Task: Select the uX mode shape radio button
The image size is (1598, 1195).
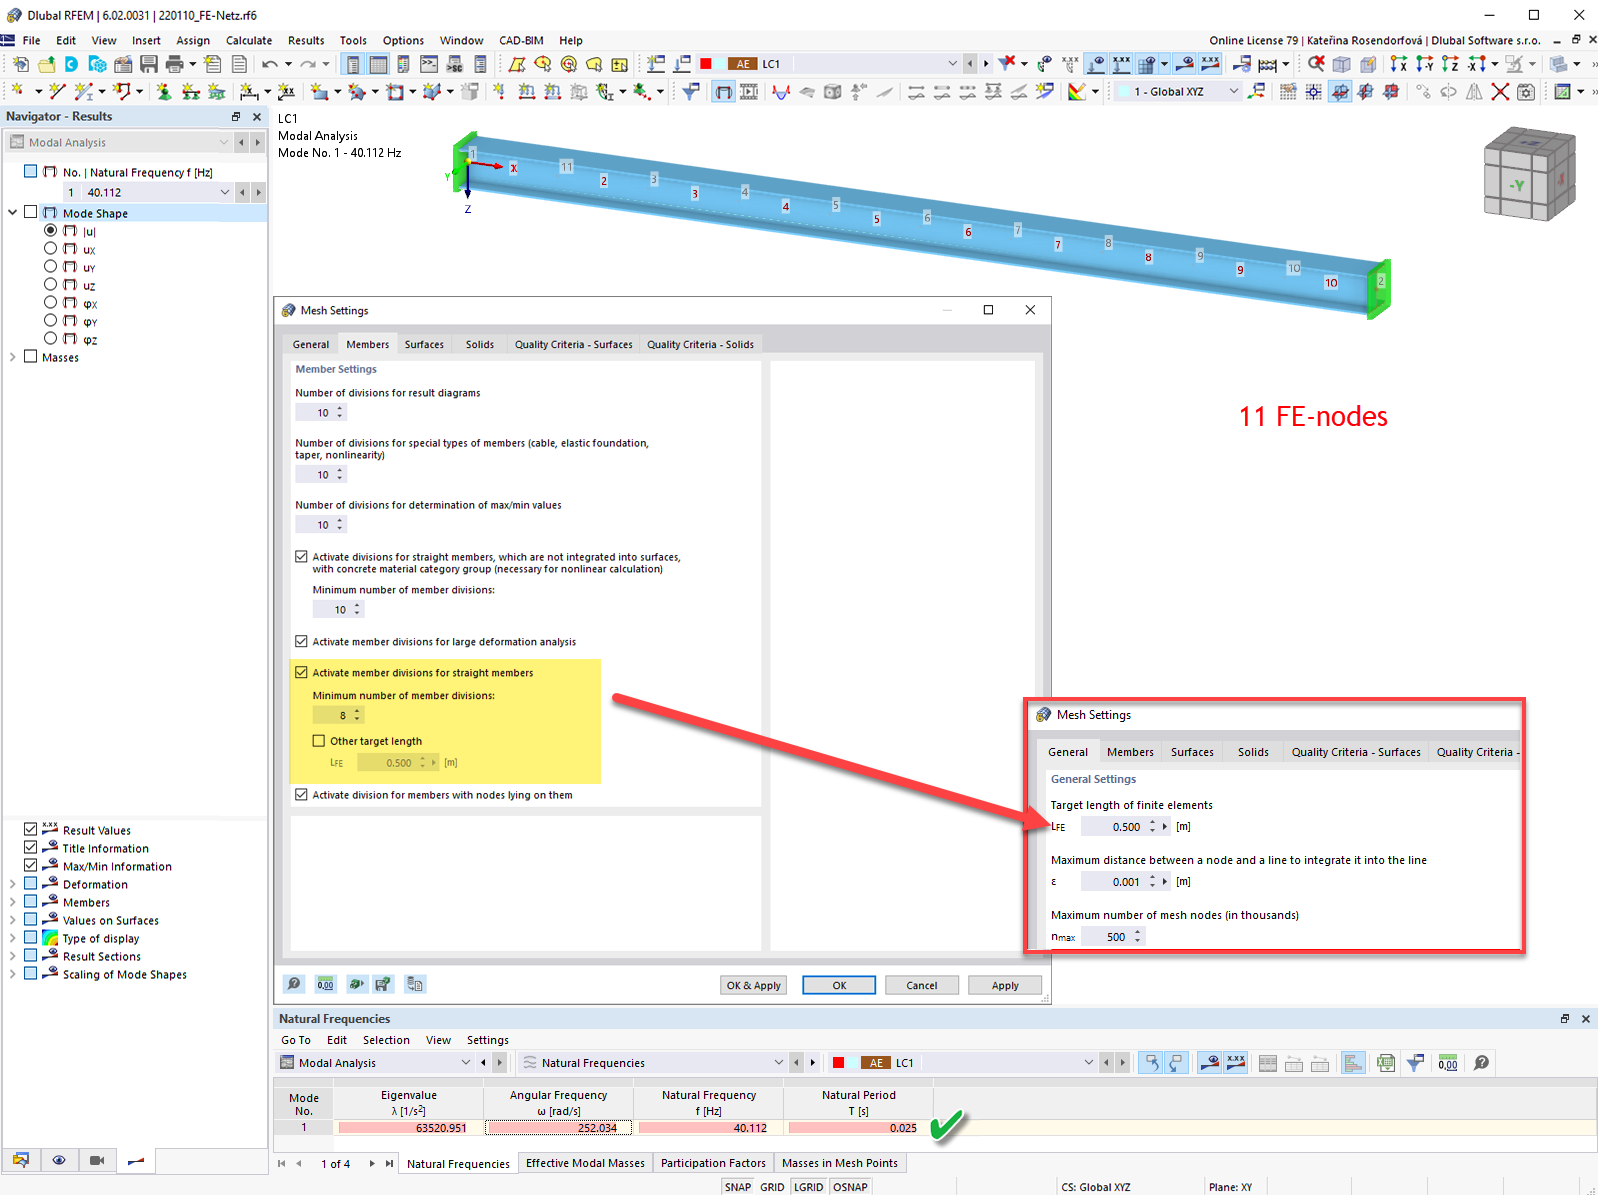Action: (50, 249)
